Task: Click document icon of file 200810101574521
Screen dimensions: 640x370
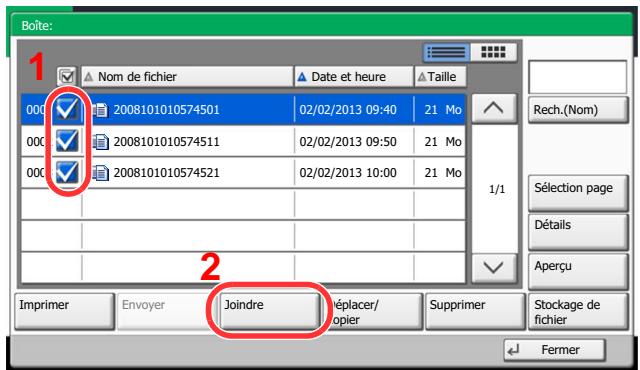Action: (x=100, y=173)
